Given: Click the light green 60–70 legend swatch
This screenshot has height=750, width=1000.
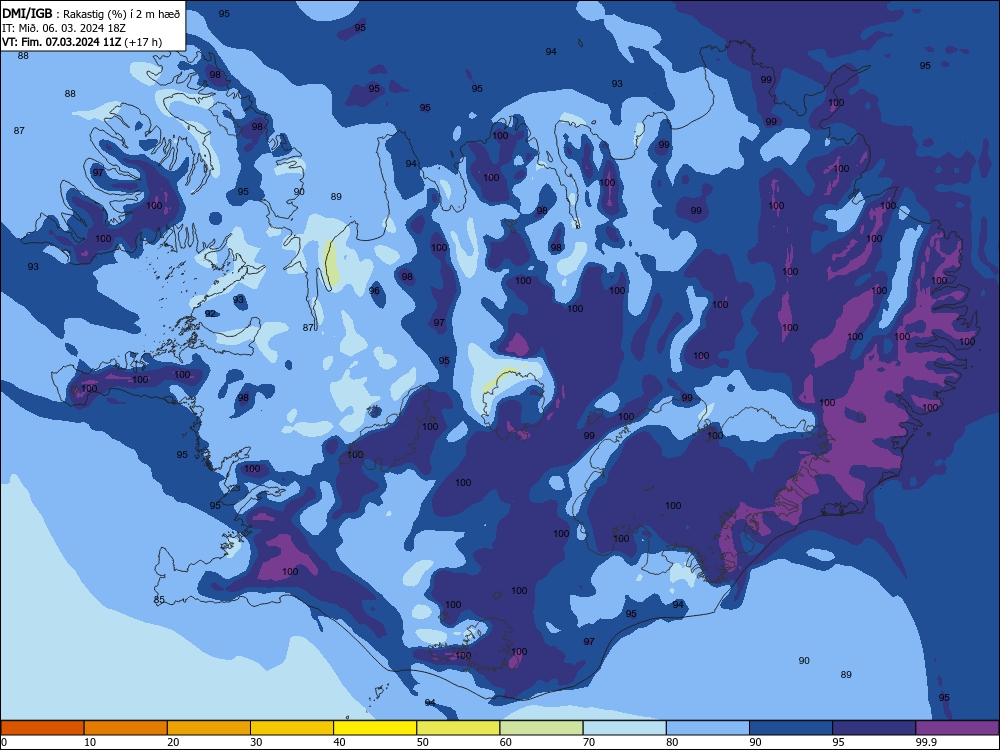Looking at the screenshot, I should [541, 728].
